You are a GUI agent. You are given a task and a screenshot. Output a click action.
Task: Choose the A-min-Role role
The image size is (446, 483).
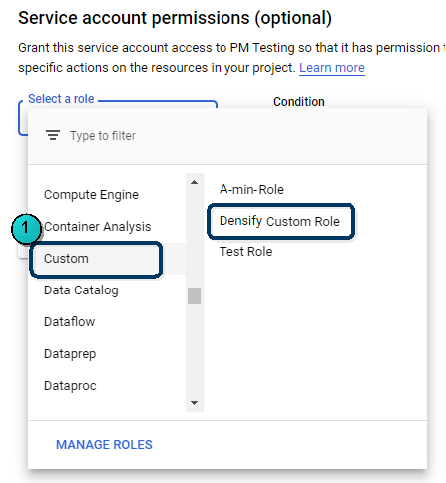coord(252,189)
